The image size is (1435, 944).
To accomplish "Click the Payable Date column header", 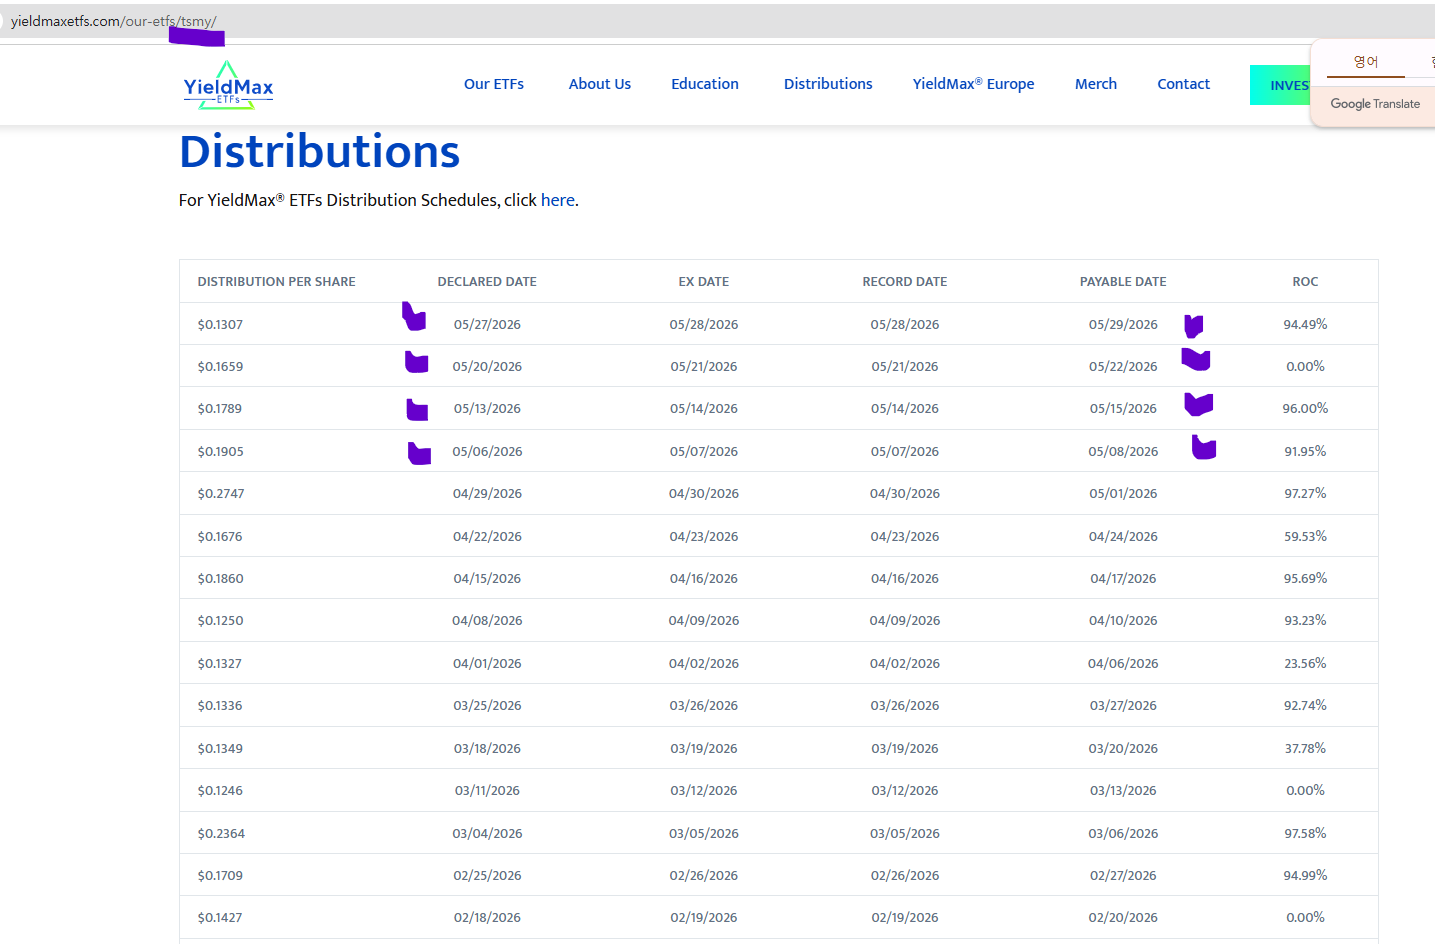I will (x=1123, y=282).
